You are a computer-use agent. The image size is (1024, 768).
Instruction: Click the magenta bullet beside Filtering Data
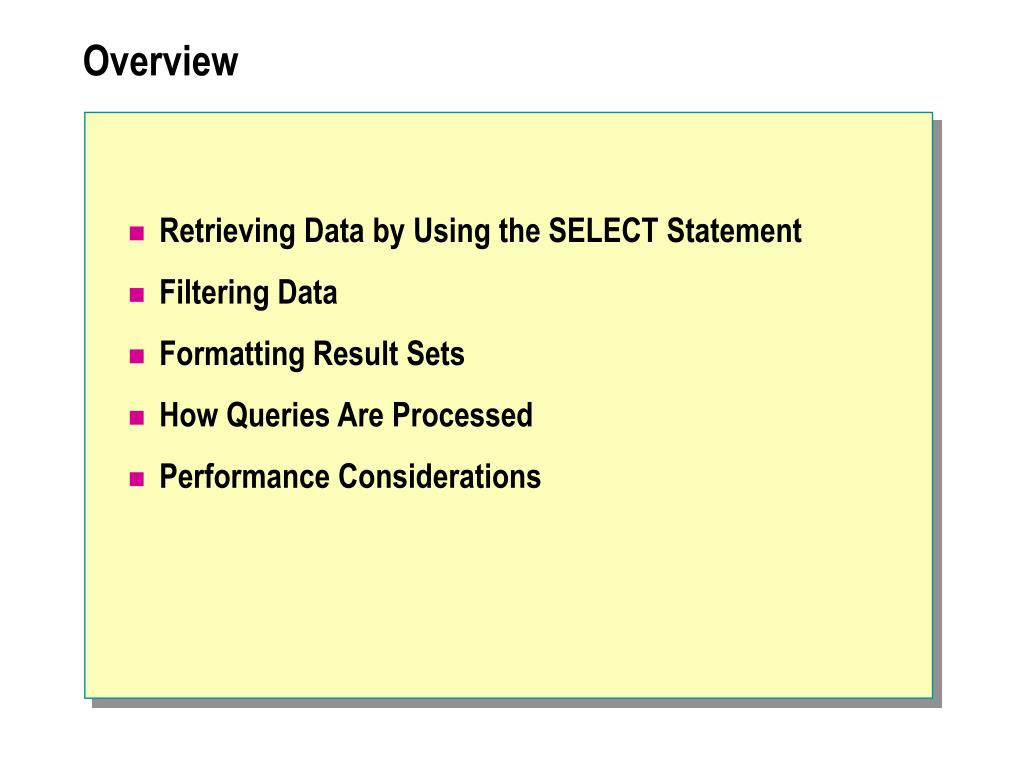pos(136,295)
